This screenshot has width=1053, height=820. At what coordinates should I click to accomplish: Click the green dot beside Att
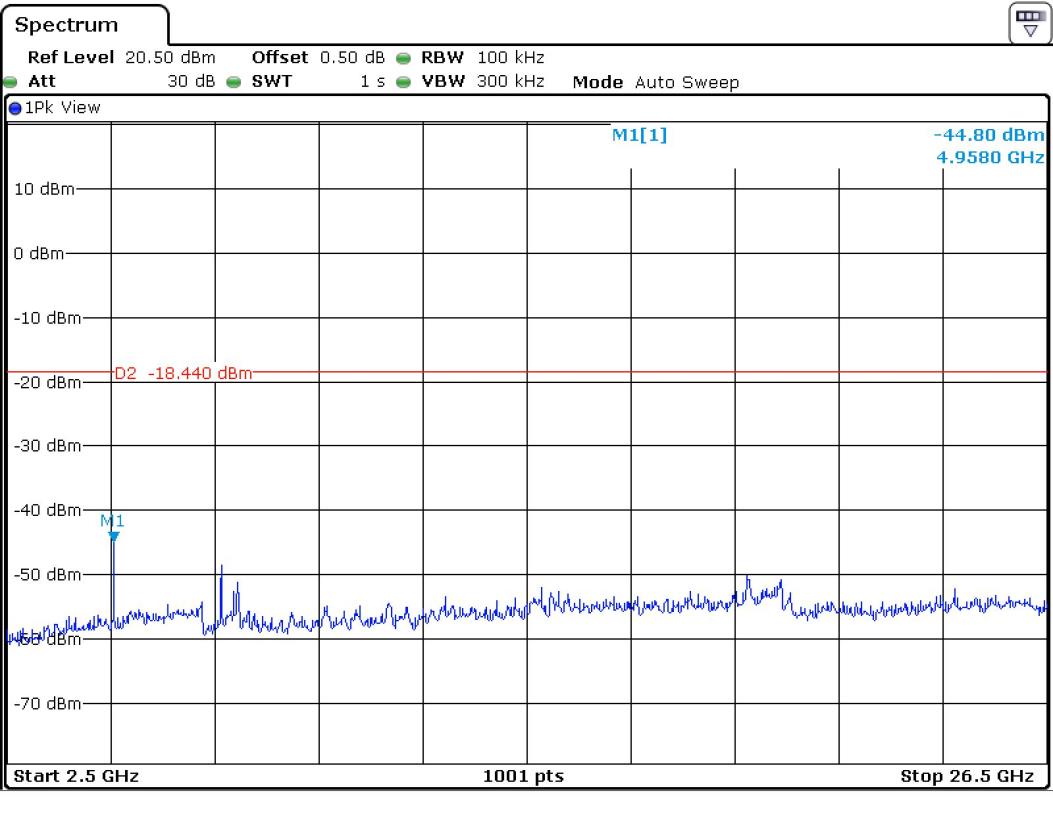10,82
